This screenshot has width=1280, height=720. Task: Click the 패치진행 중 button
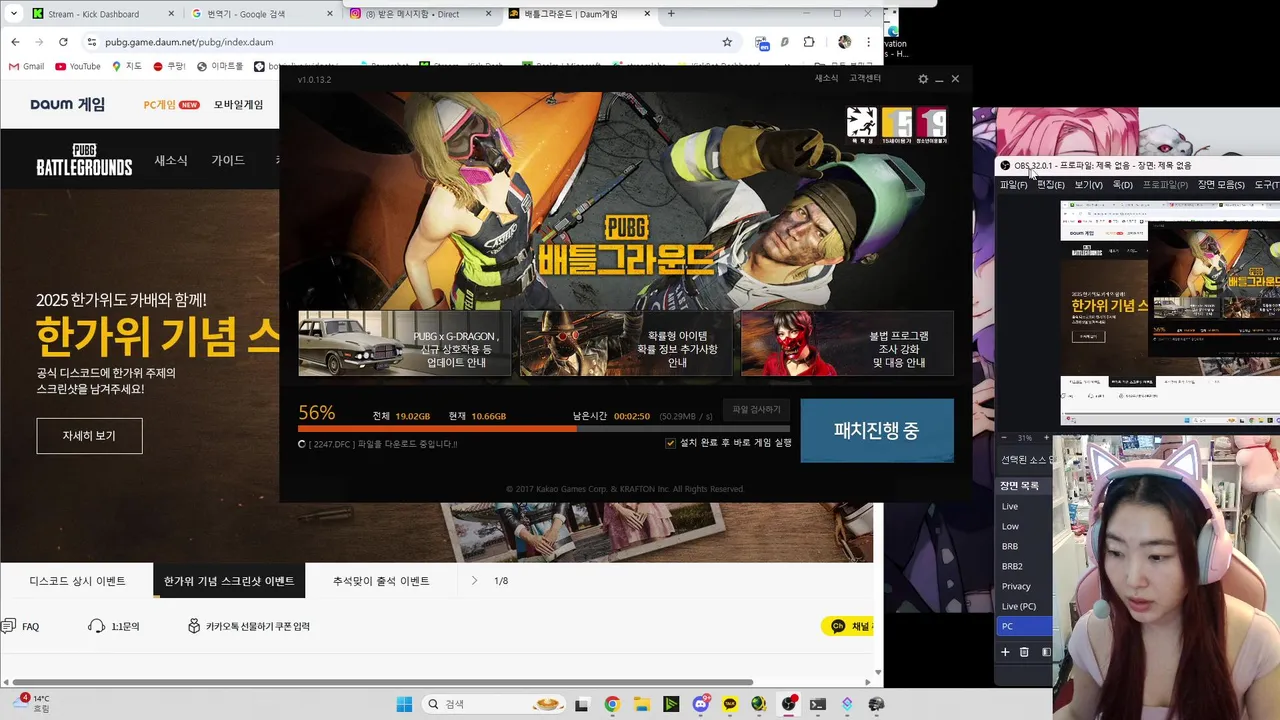[x=877, y=430]
